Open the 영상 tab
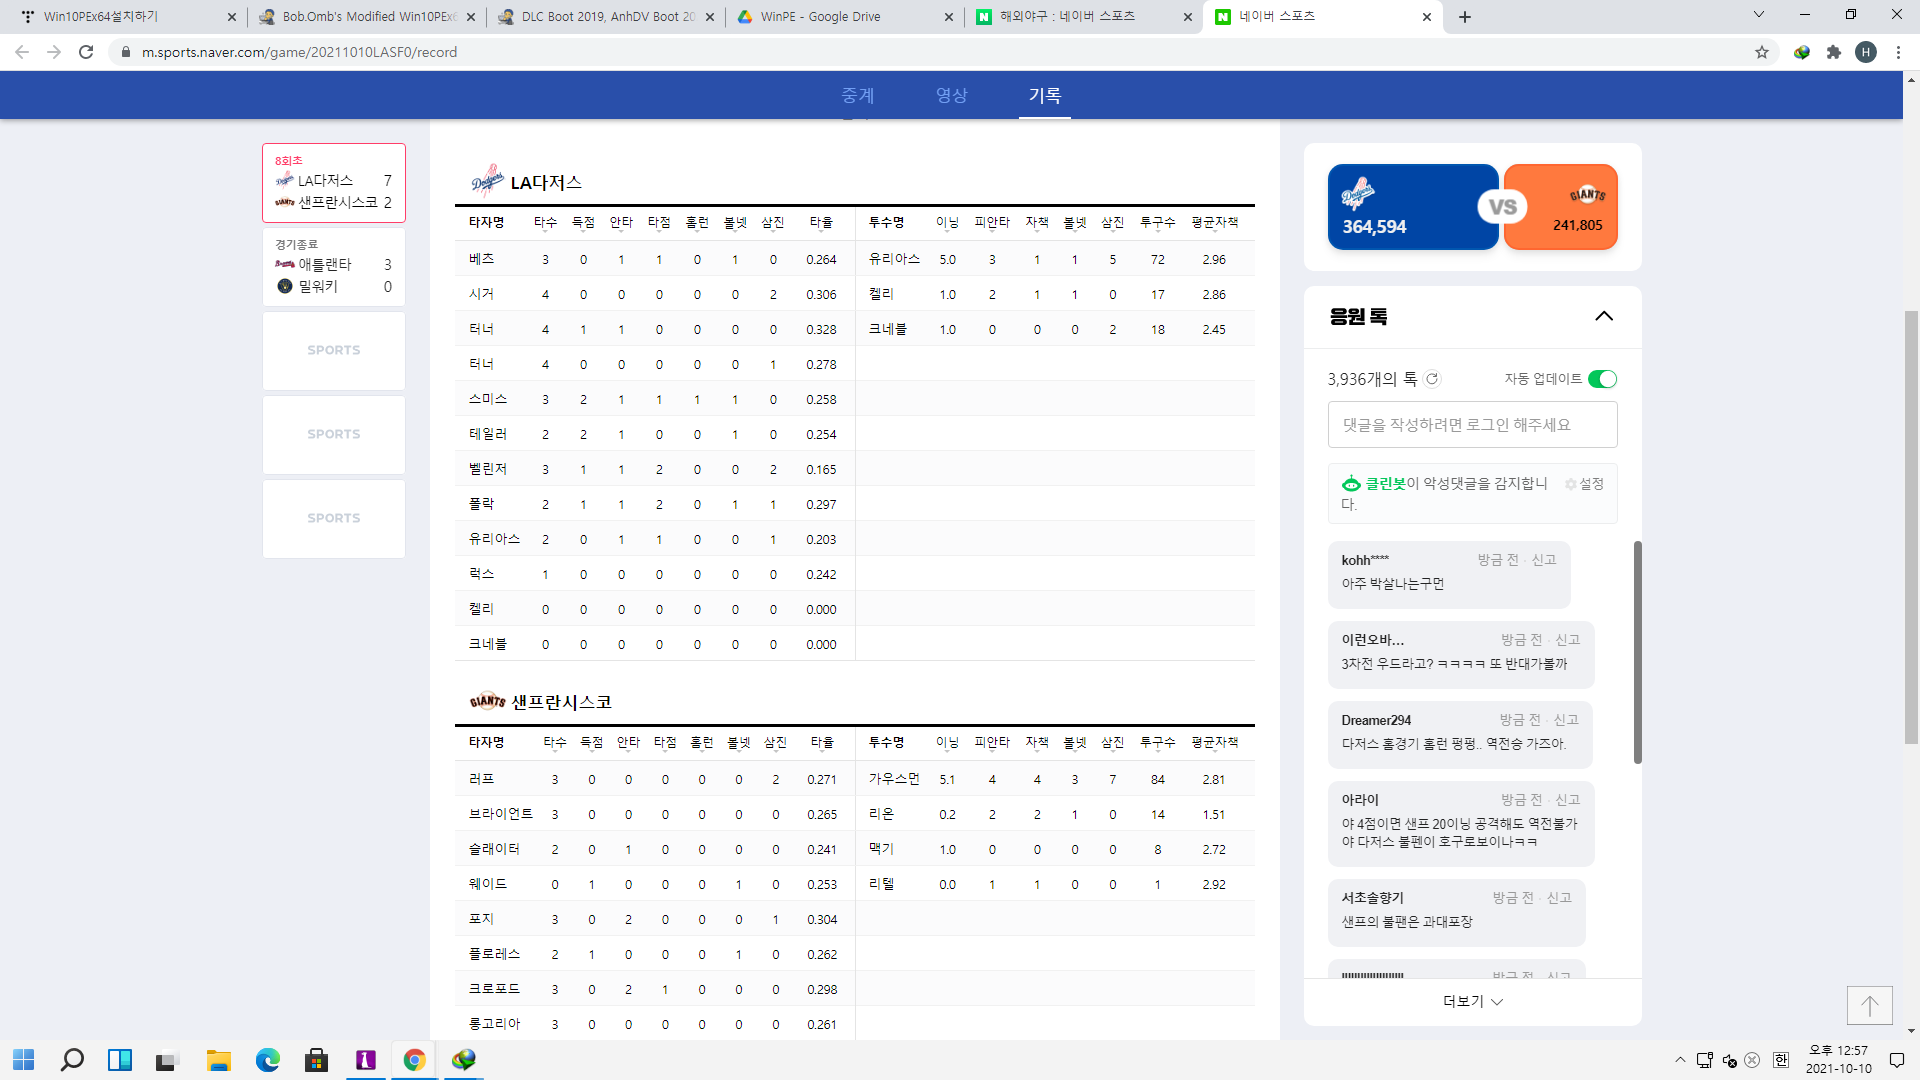 [951, 95]
